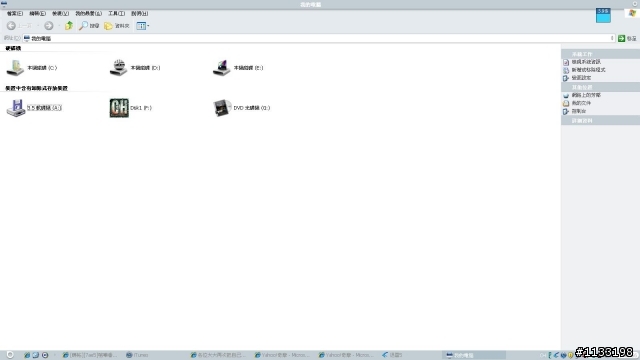The width and height of the screenshot is (640, 360).
Task: Click the Forward arrow toolbar button
Action: pyautogui.click(x=49, y=26)
